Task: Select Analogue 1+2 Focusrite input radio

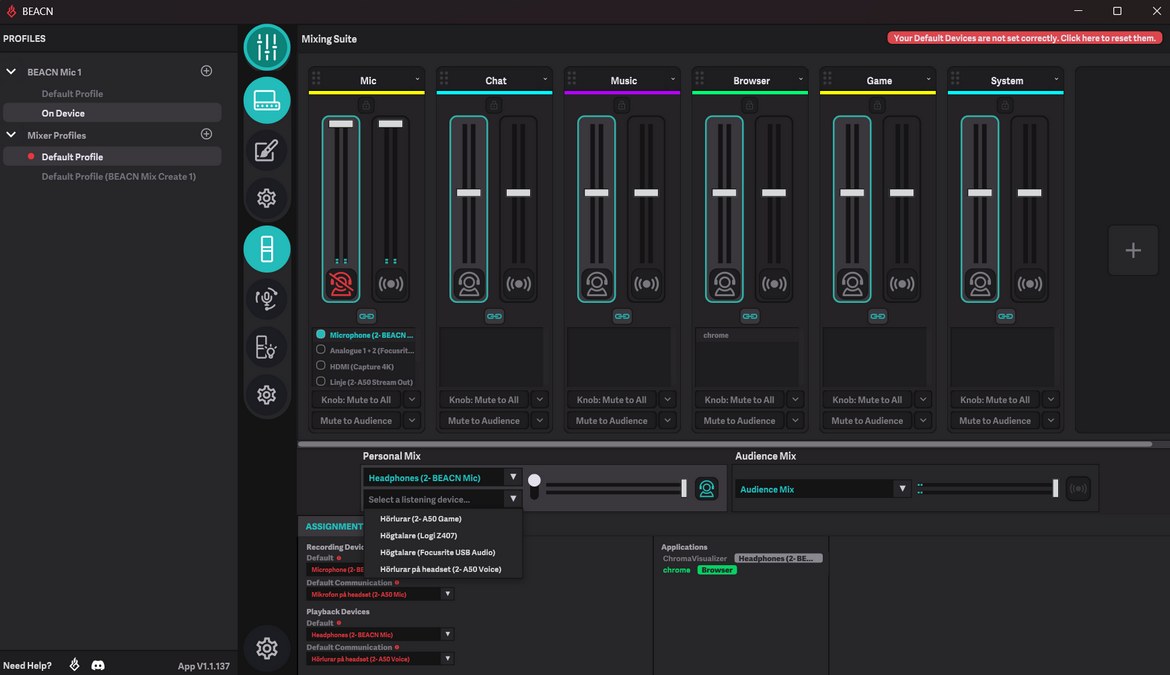Action: [x=321, y=350]
